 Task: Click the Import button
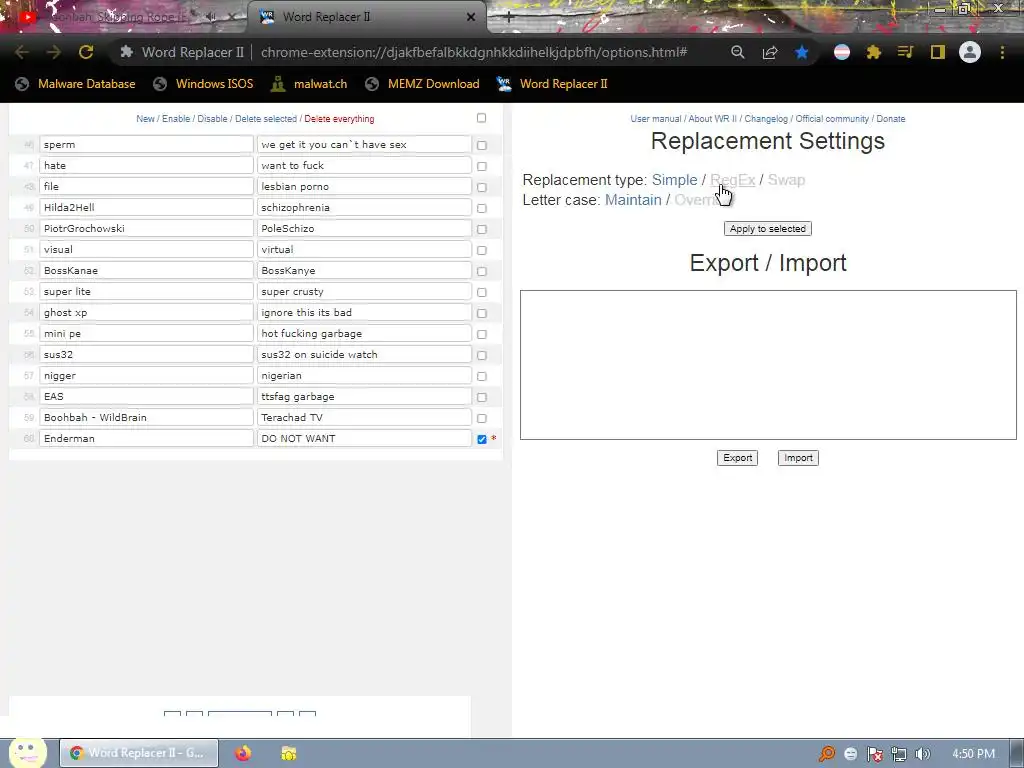click(798, 458)
